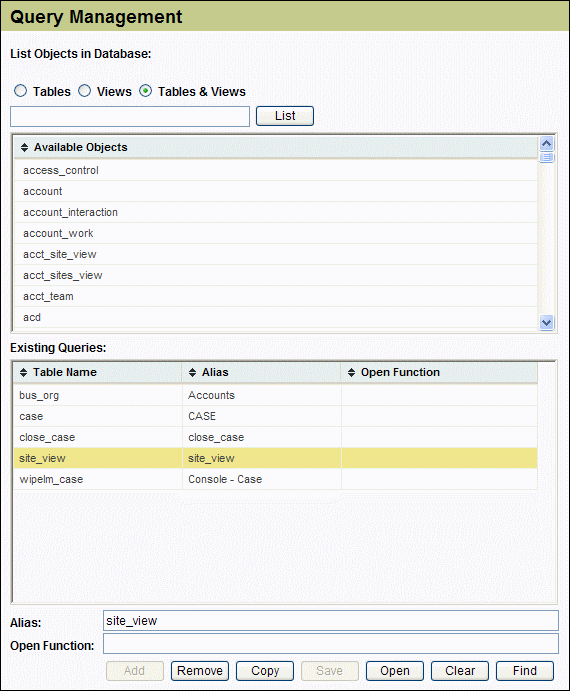570x691 pixels.
Task: Select the Tables radio button
Action: (x=20, y=91)
